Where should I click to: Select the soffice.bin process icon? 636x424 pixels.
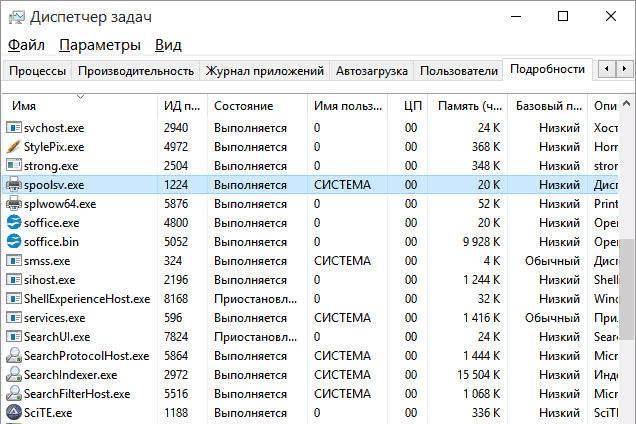click(x=14, y=242)
